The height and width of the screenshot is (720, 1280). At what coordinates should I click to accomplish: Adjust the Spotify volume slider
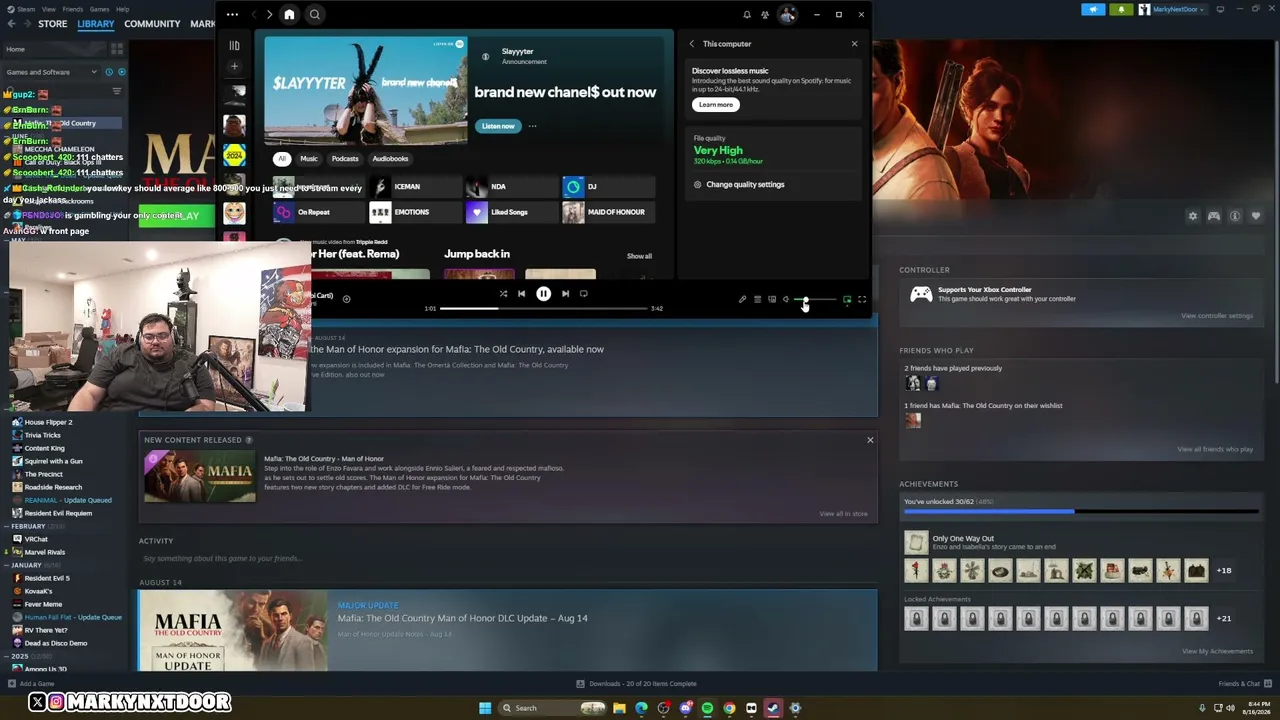pyautogui.click(x=815, y=299)
